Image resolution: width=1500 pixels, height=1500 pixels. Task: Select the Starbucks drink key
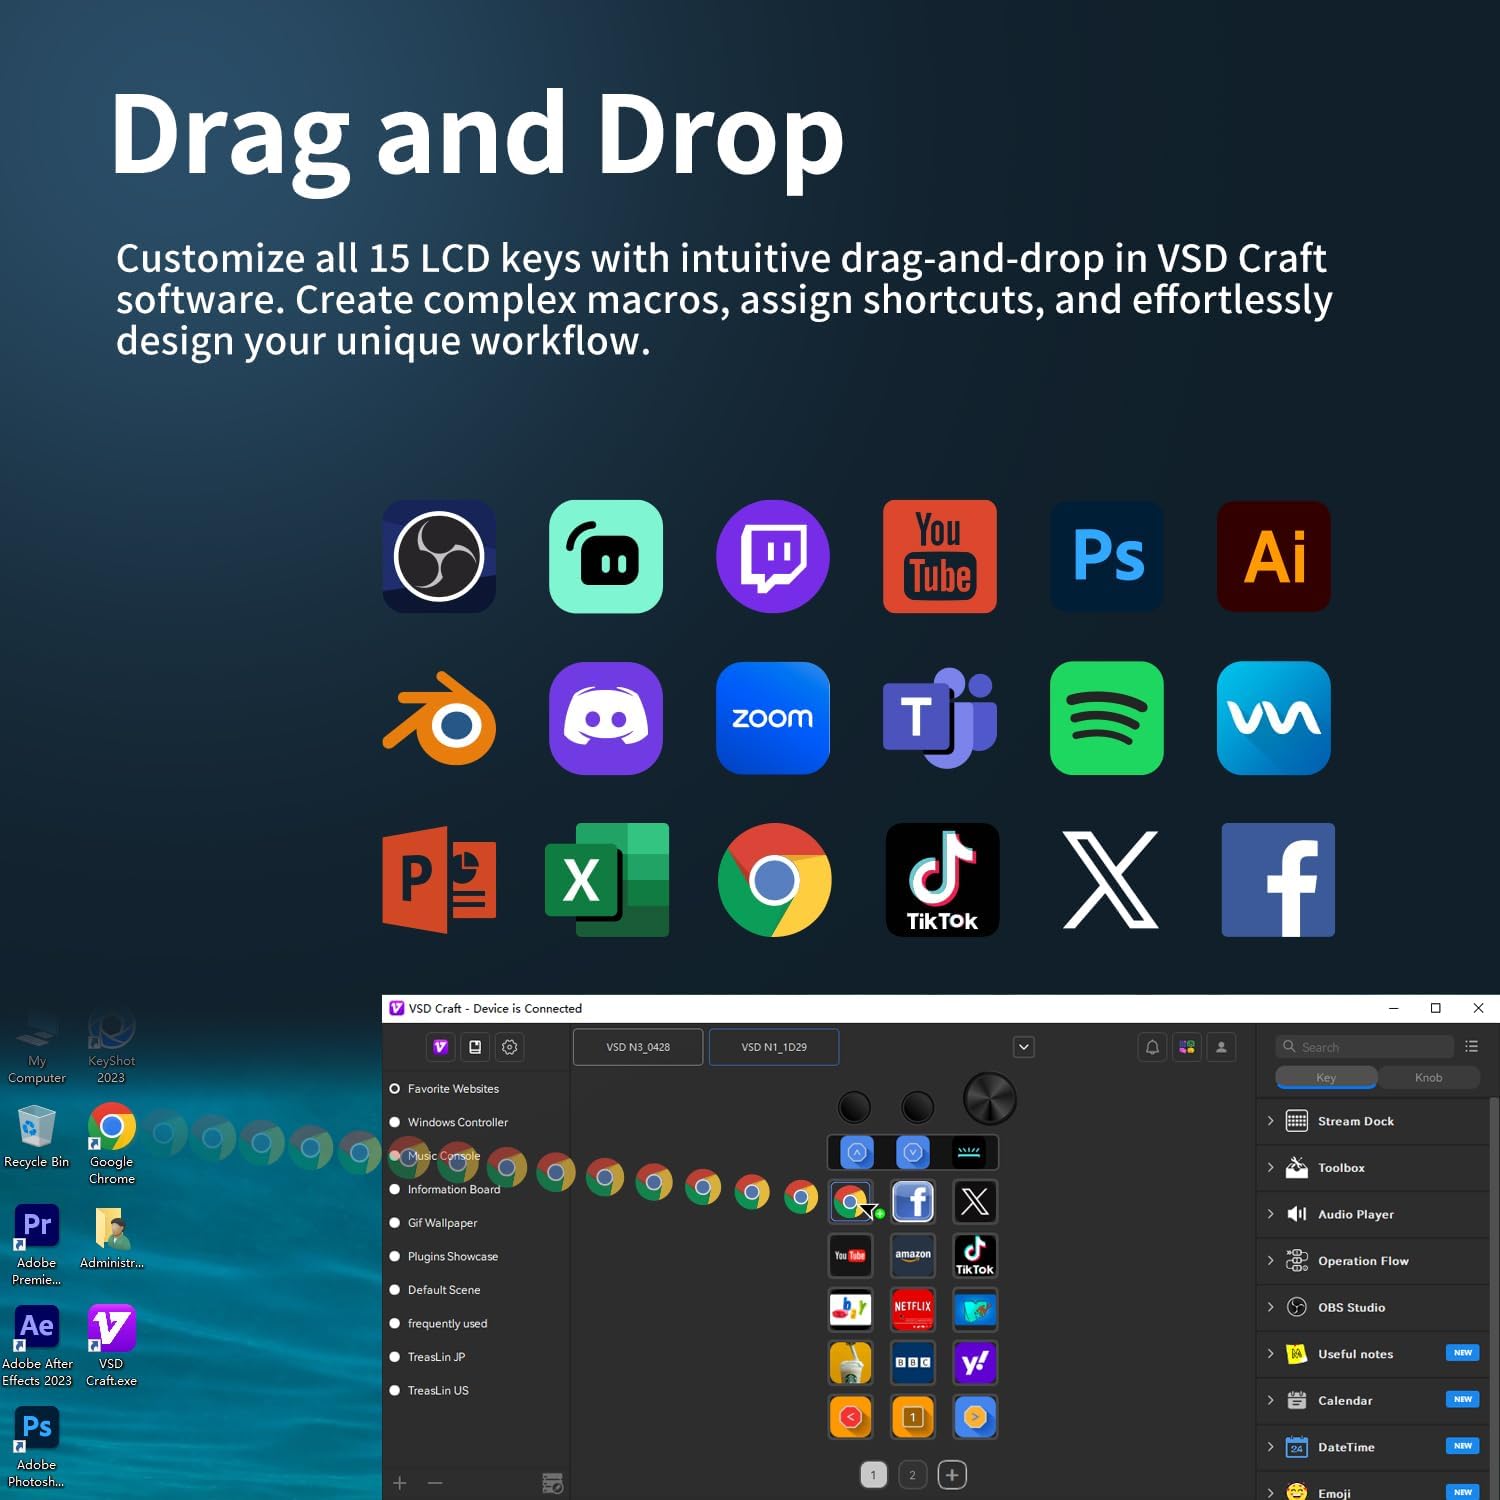pos(851,1363)
